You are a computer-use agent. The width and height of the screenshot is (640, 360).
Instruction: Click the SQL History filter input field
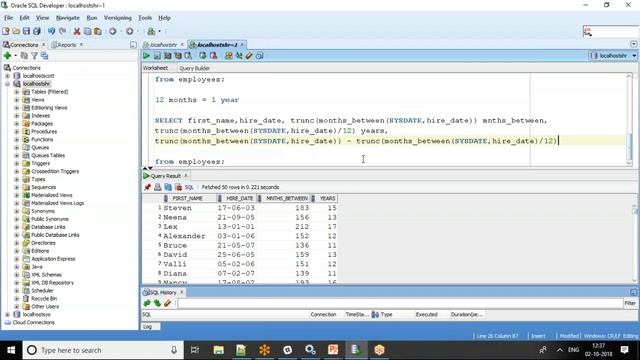coord(400,303)
